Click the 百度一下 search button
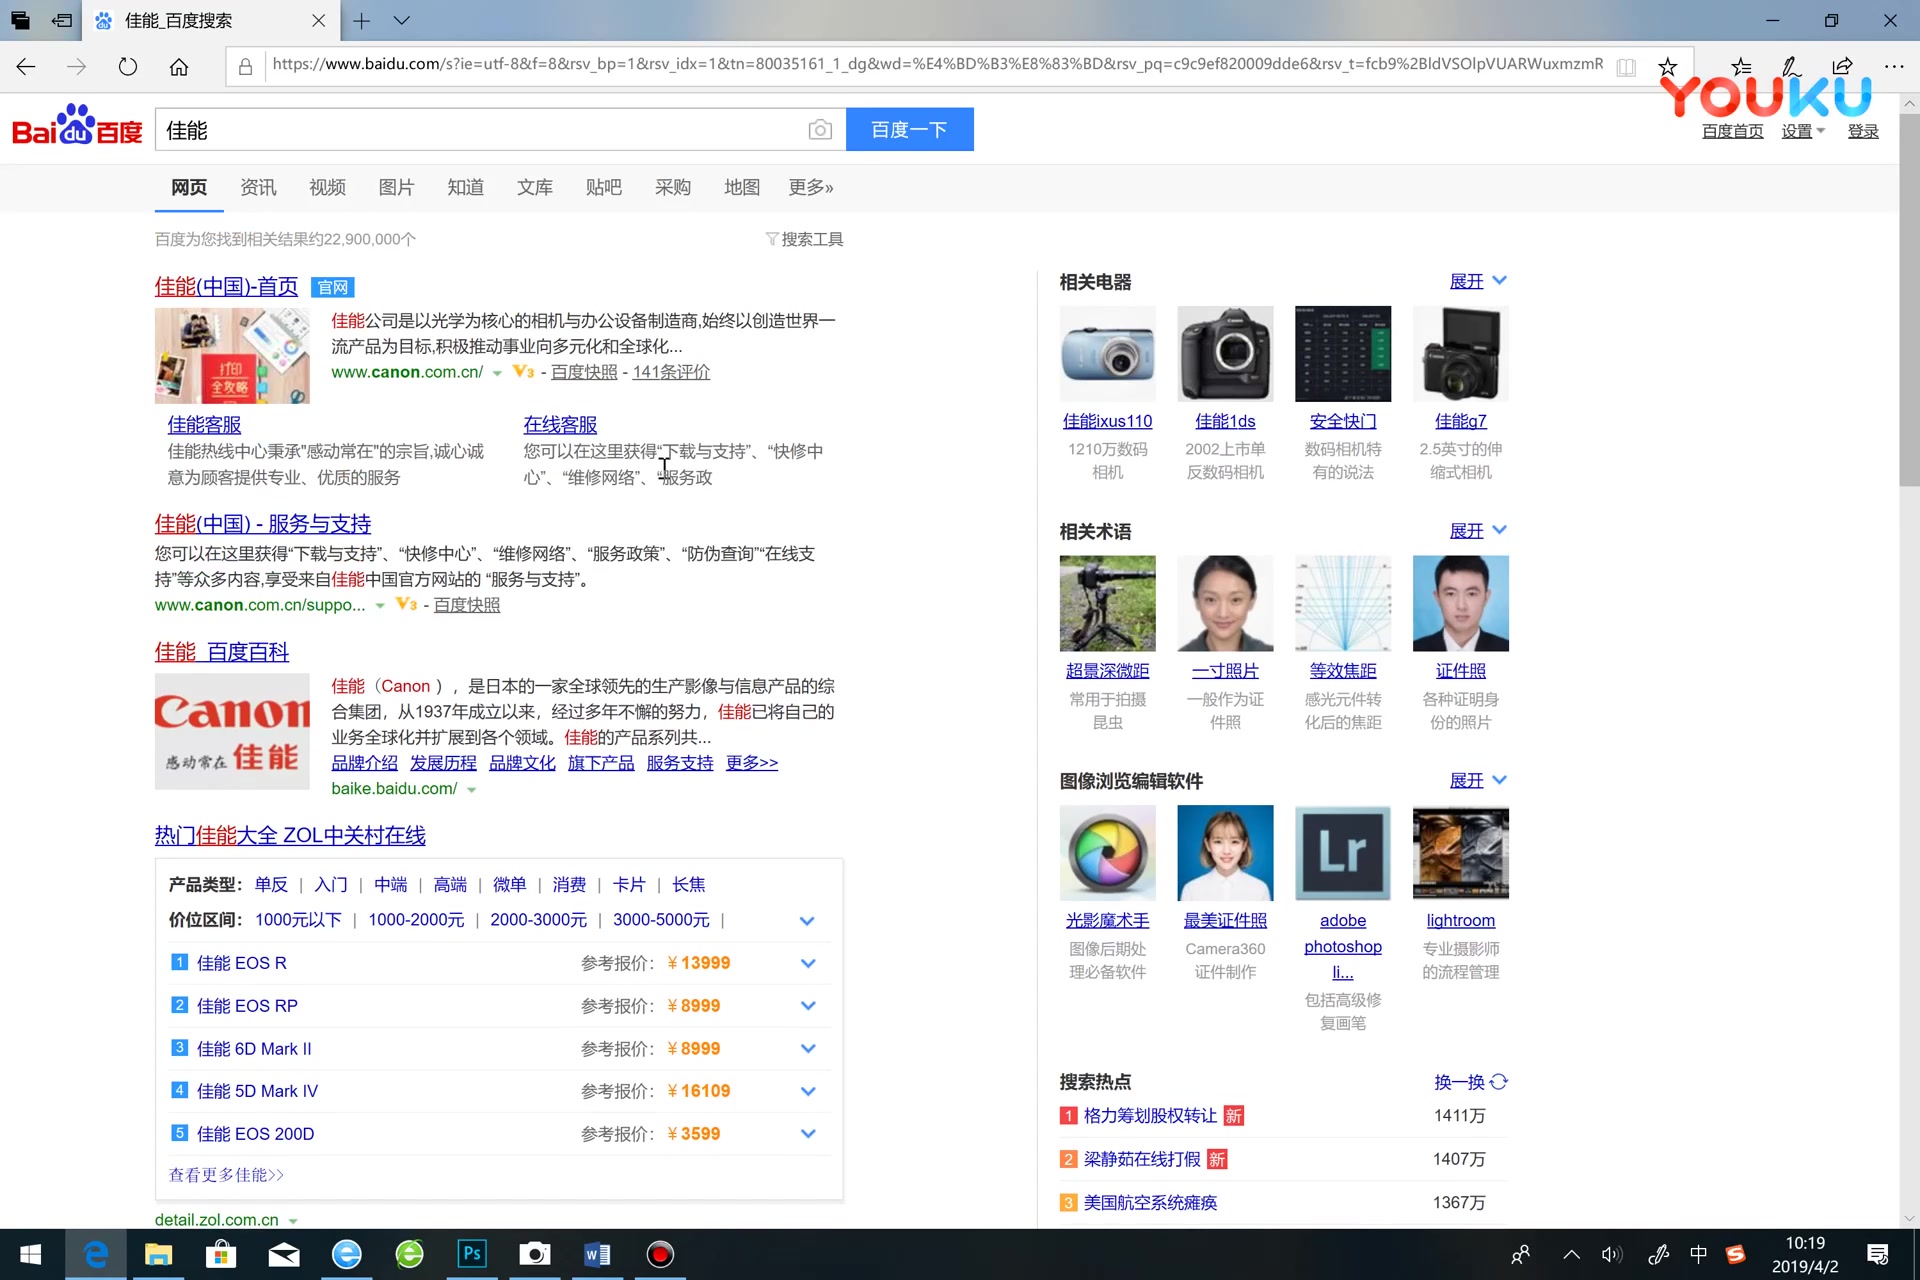Image resolution: width=1920 pixels, height=1280 pixels. pyautogui.click(x=909, y=129)
